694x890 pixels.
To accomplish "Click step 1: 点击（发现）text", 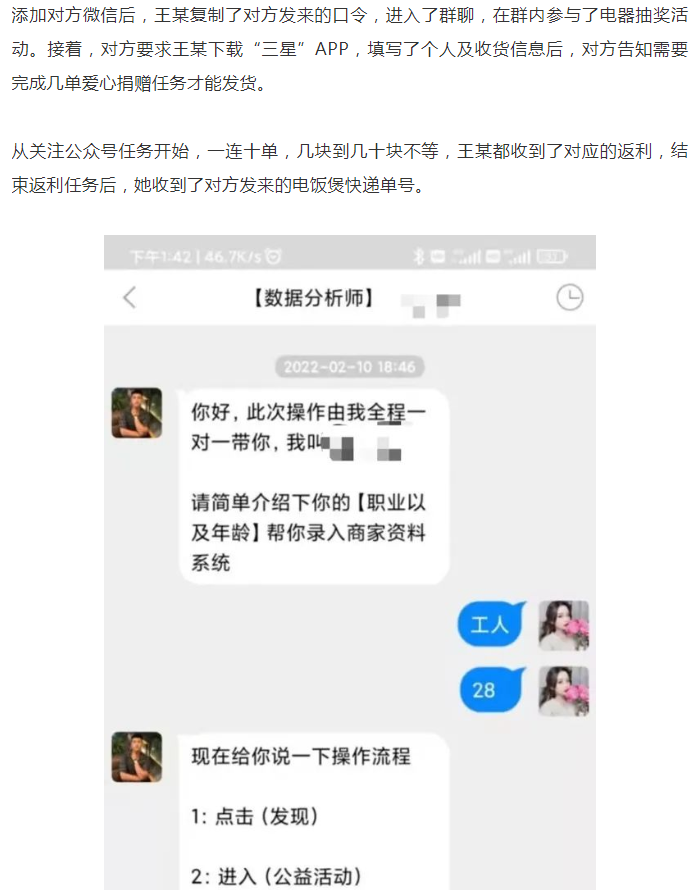I will 254,816.
